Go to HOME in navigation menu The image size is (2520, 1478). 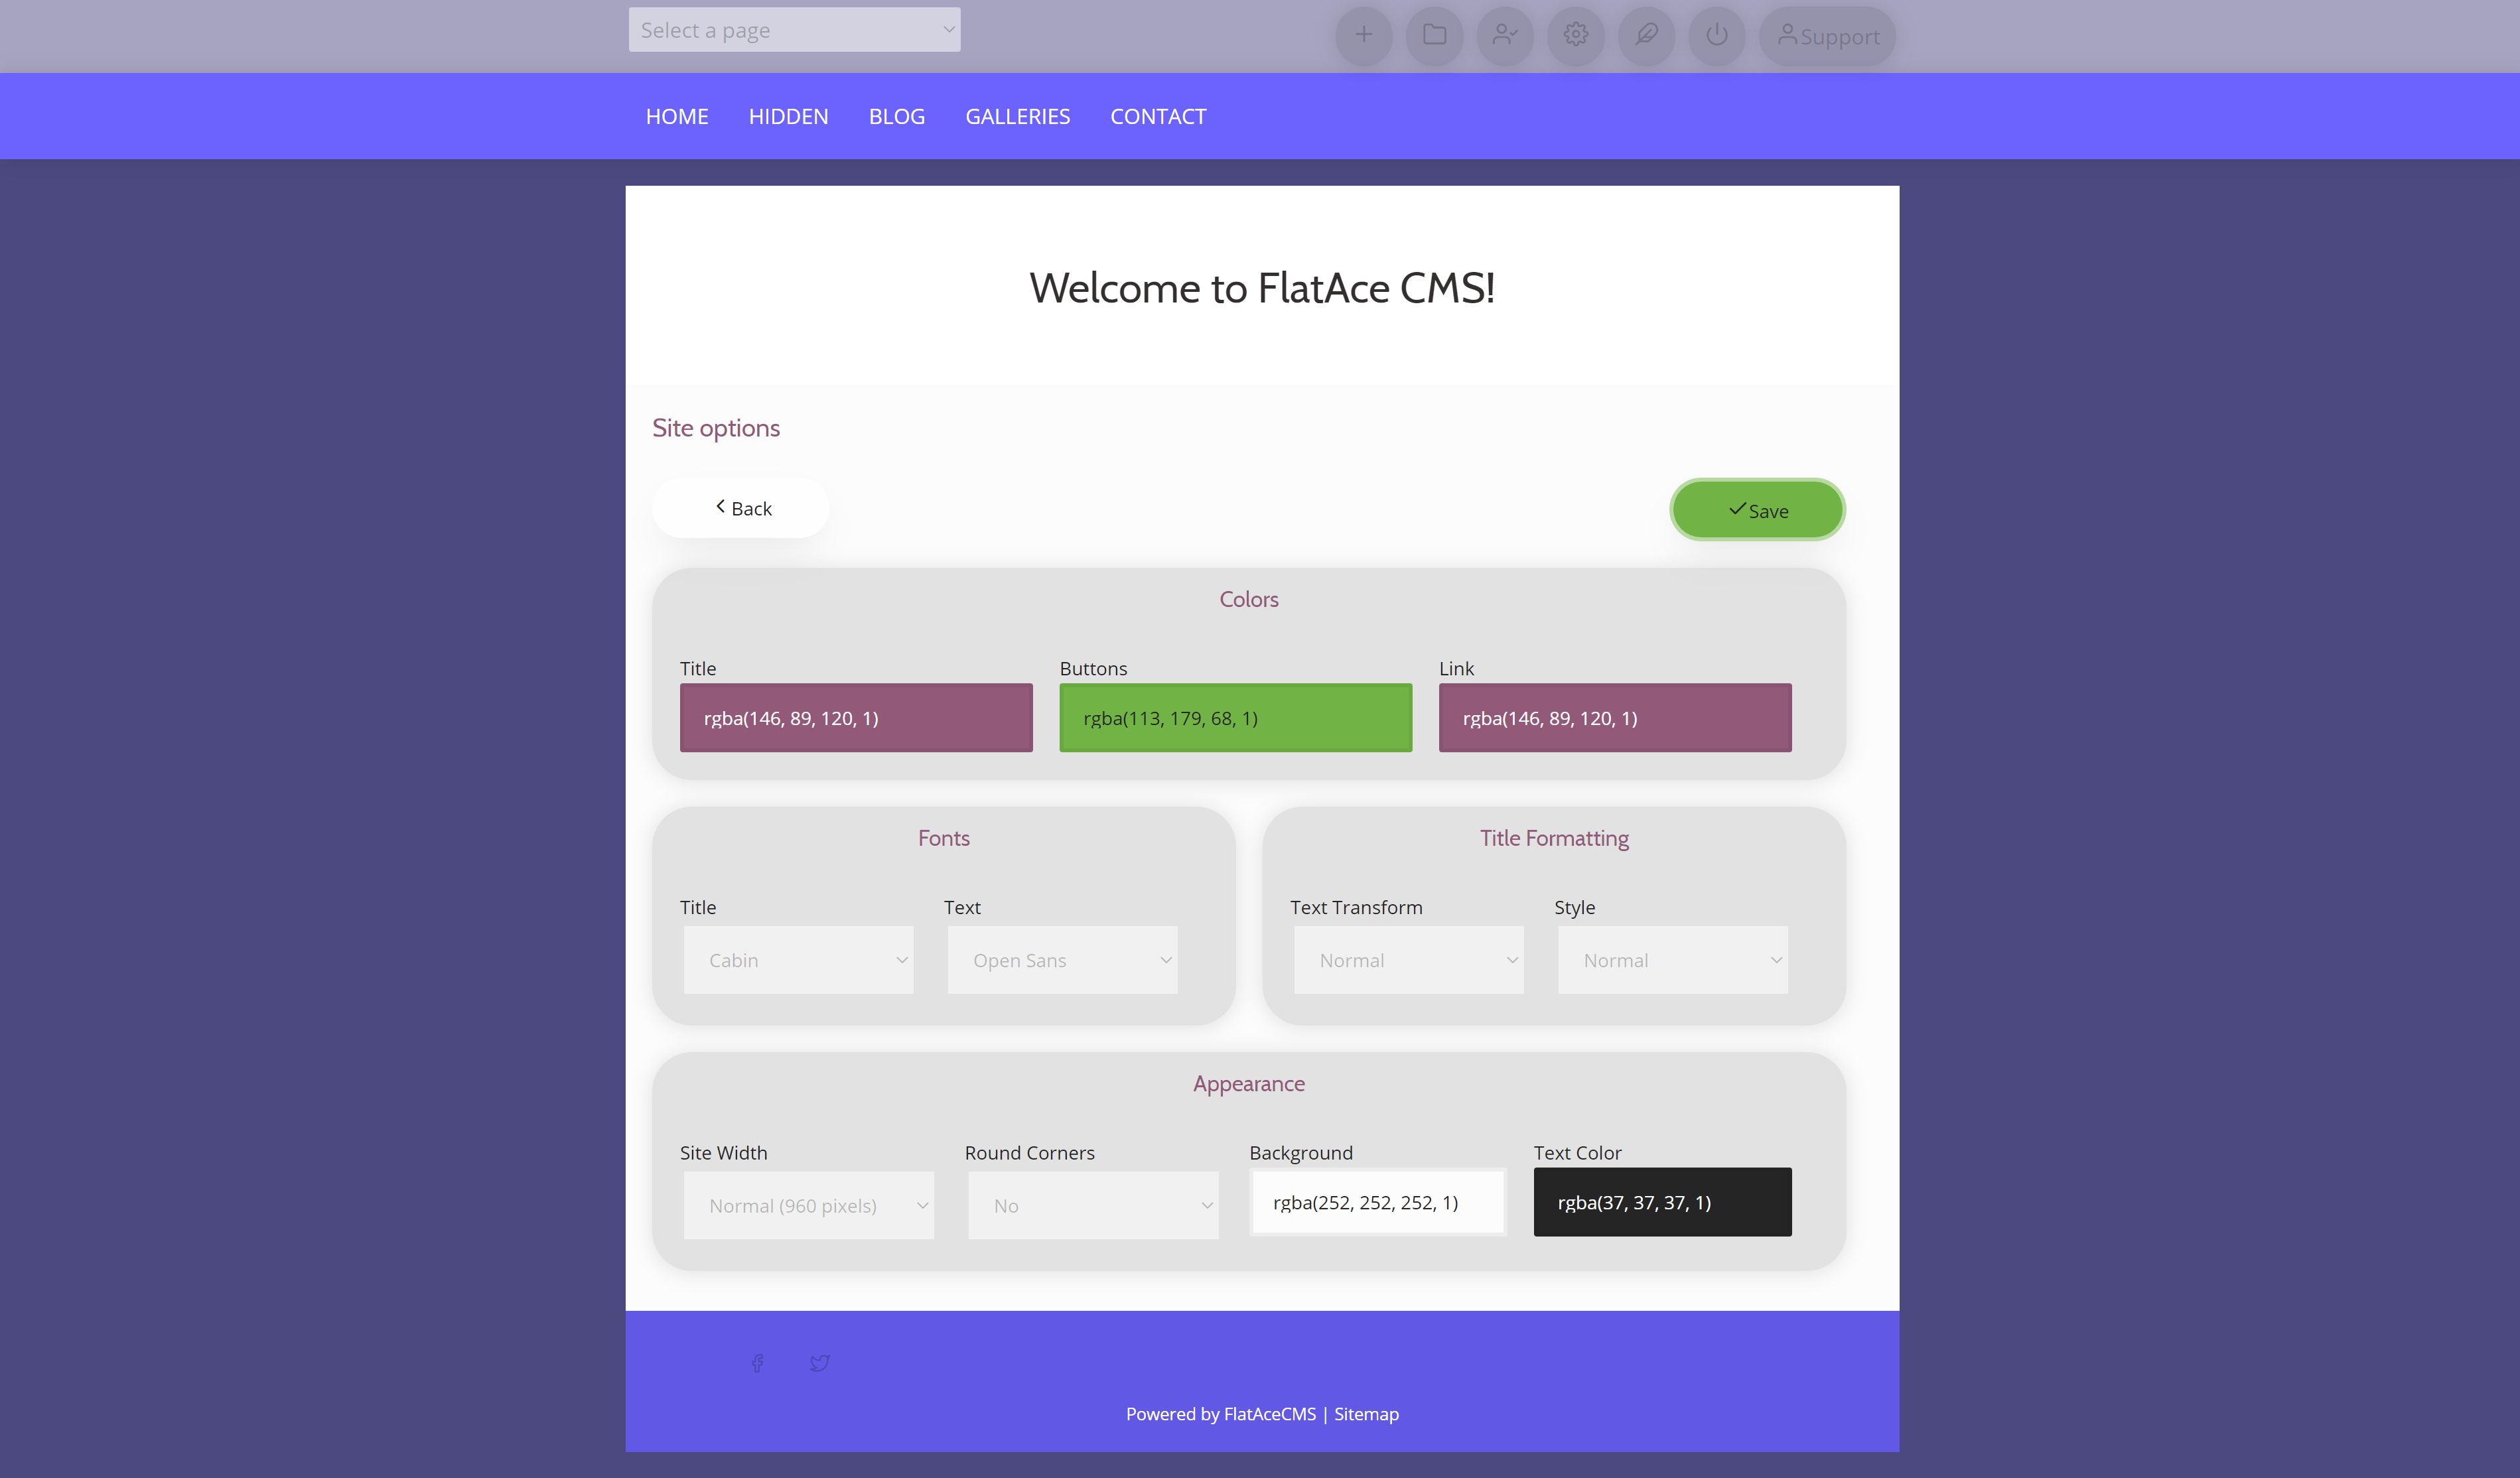click(x=677, y=116)
